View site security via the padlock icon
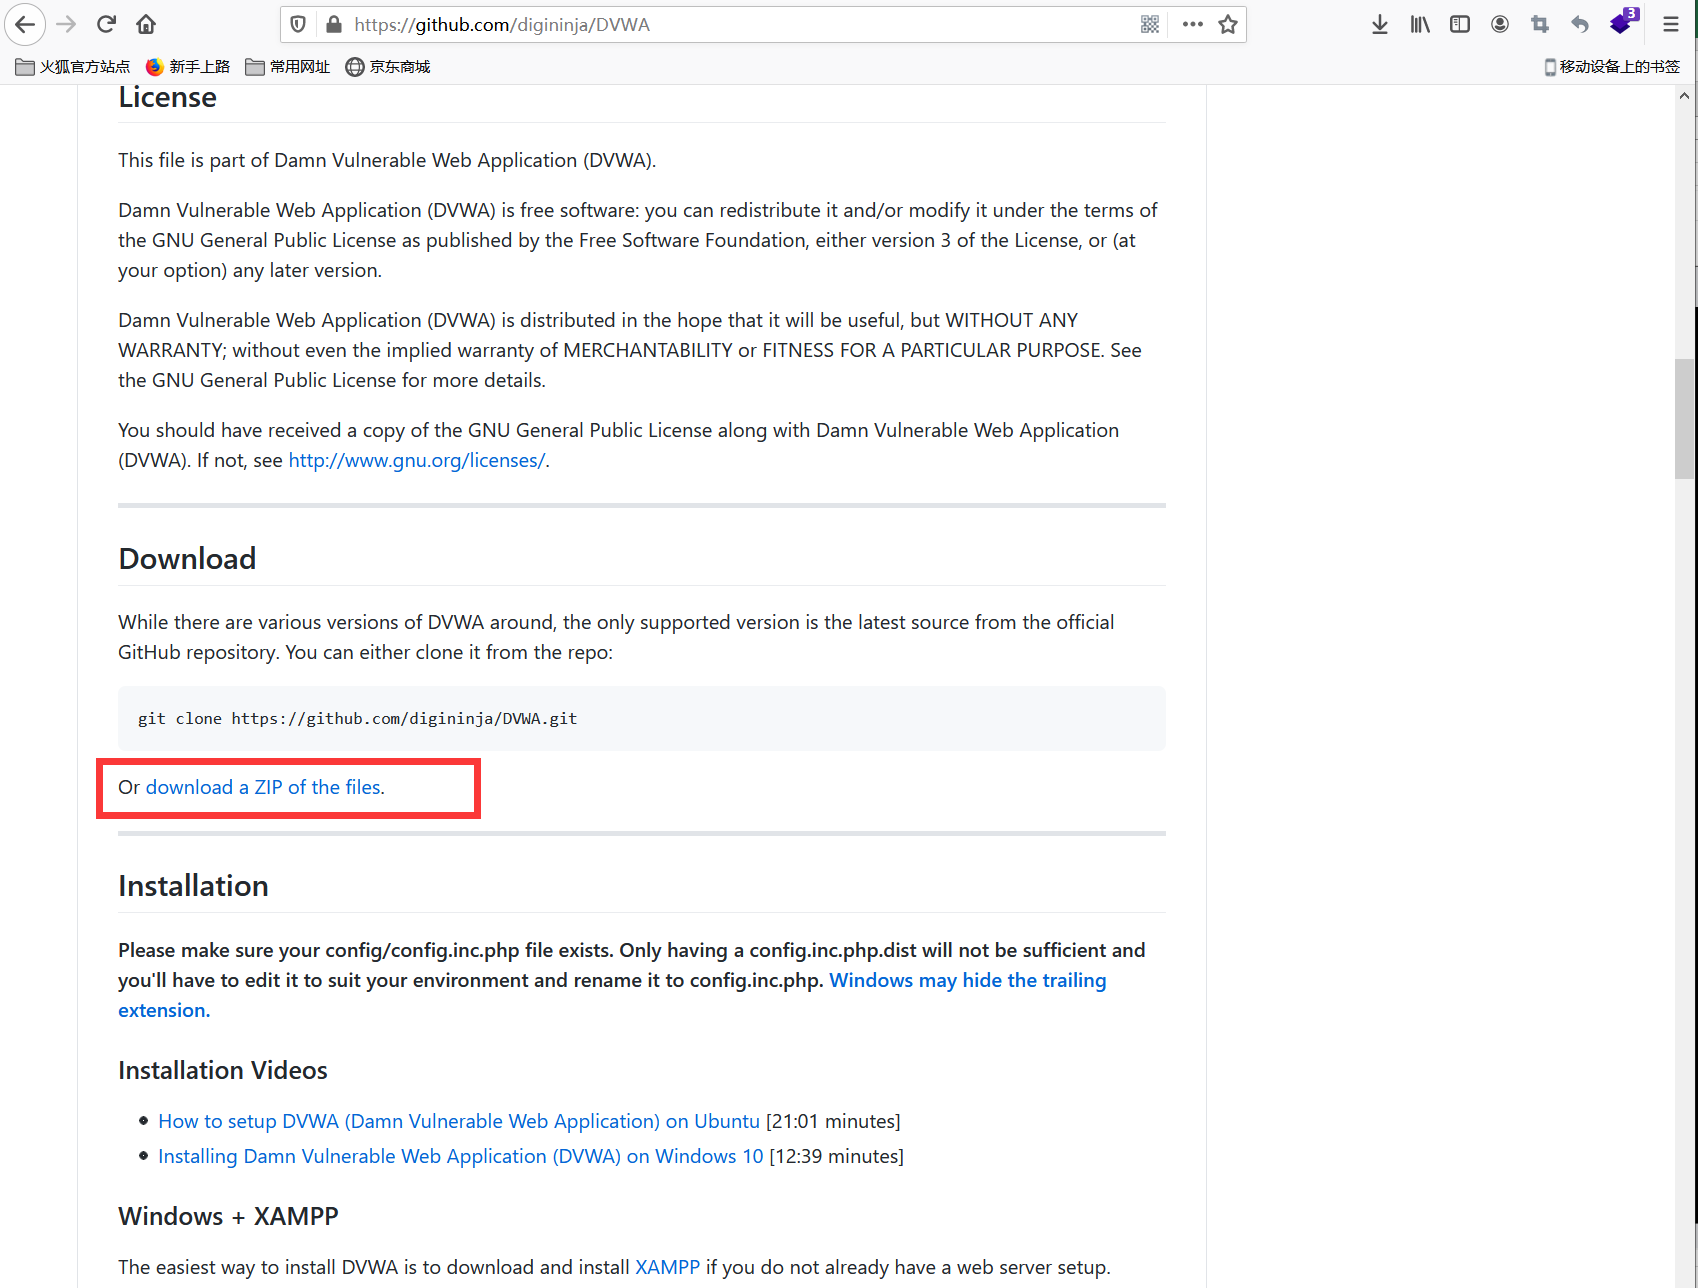Image resolution: width=1698 pixels, height=1288 pixels. (x=334, y=24)
